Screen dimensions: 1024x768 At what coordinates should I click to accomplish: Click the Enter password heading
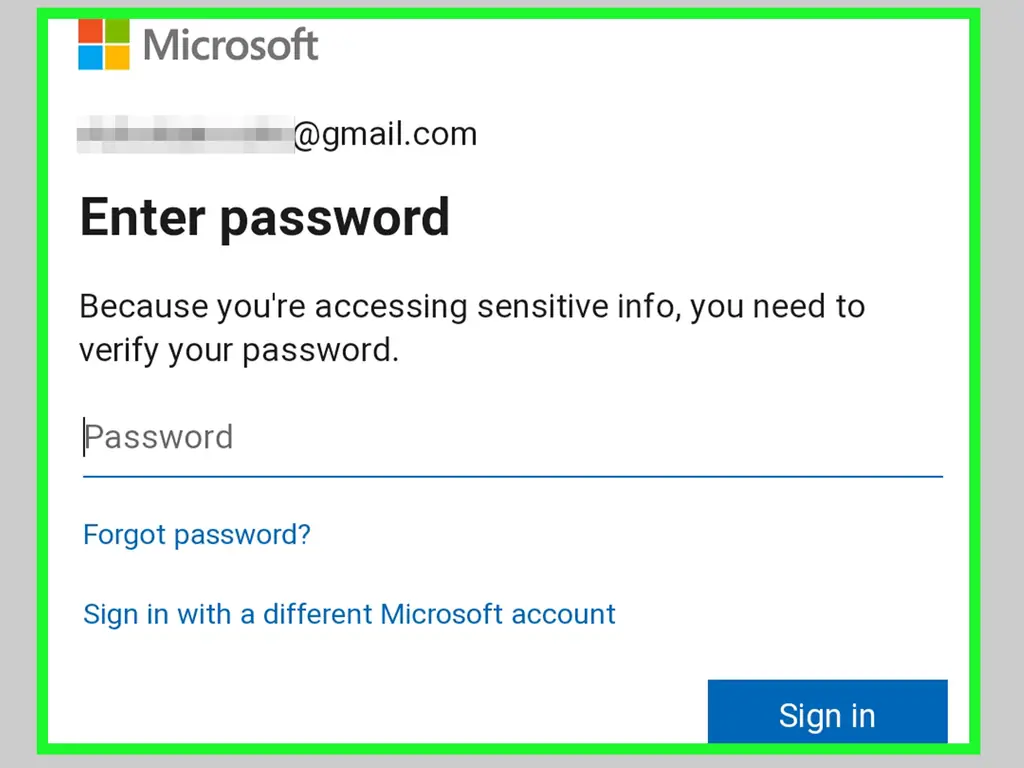coord(264,218)
